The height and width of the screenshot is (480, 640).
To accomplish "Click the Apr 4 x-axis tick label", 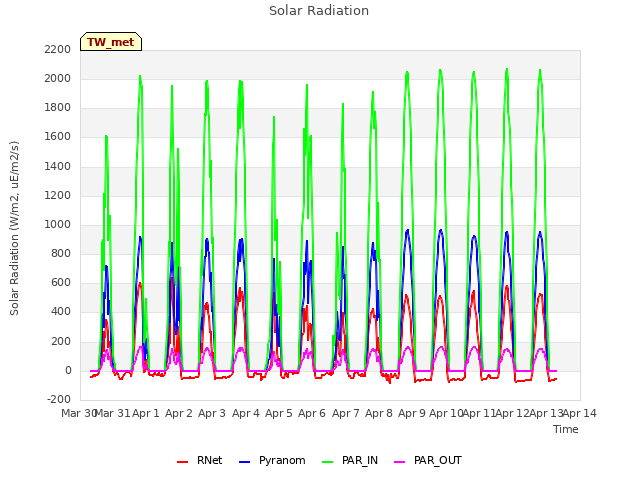I will [246, 413].
